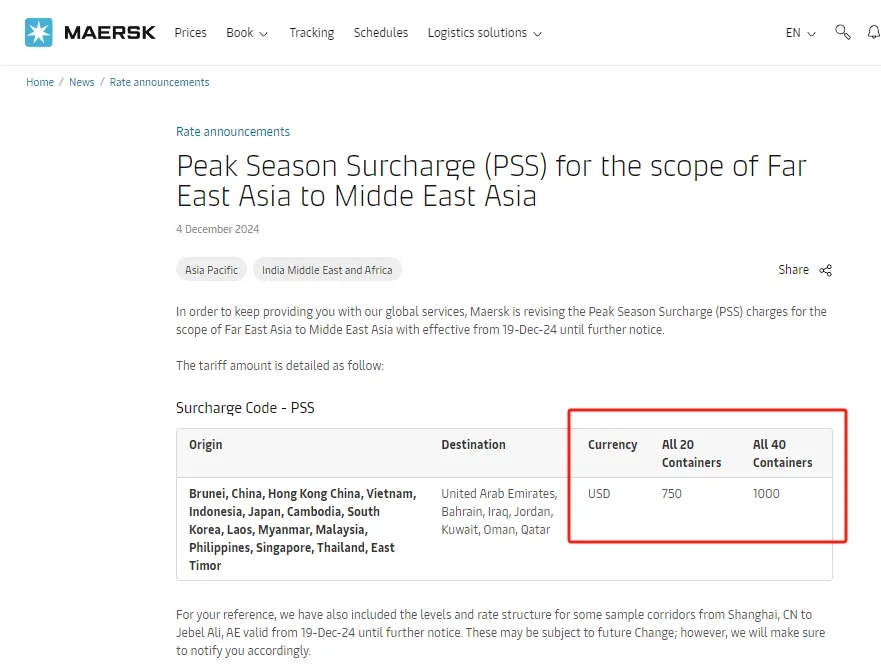
Task: Open Rate announcements breadcrumb link
Action: 160,82
